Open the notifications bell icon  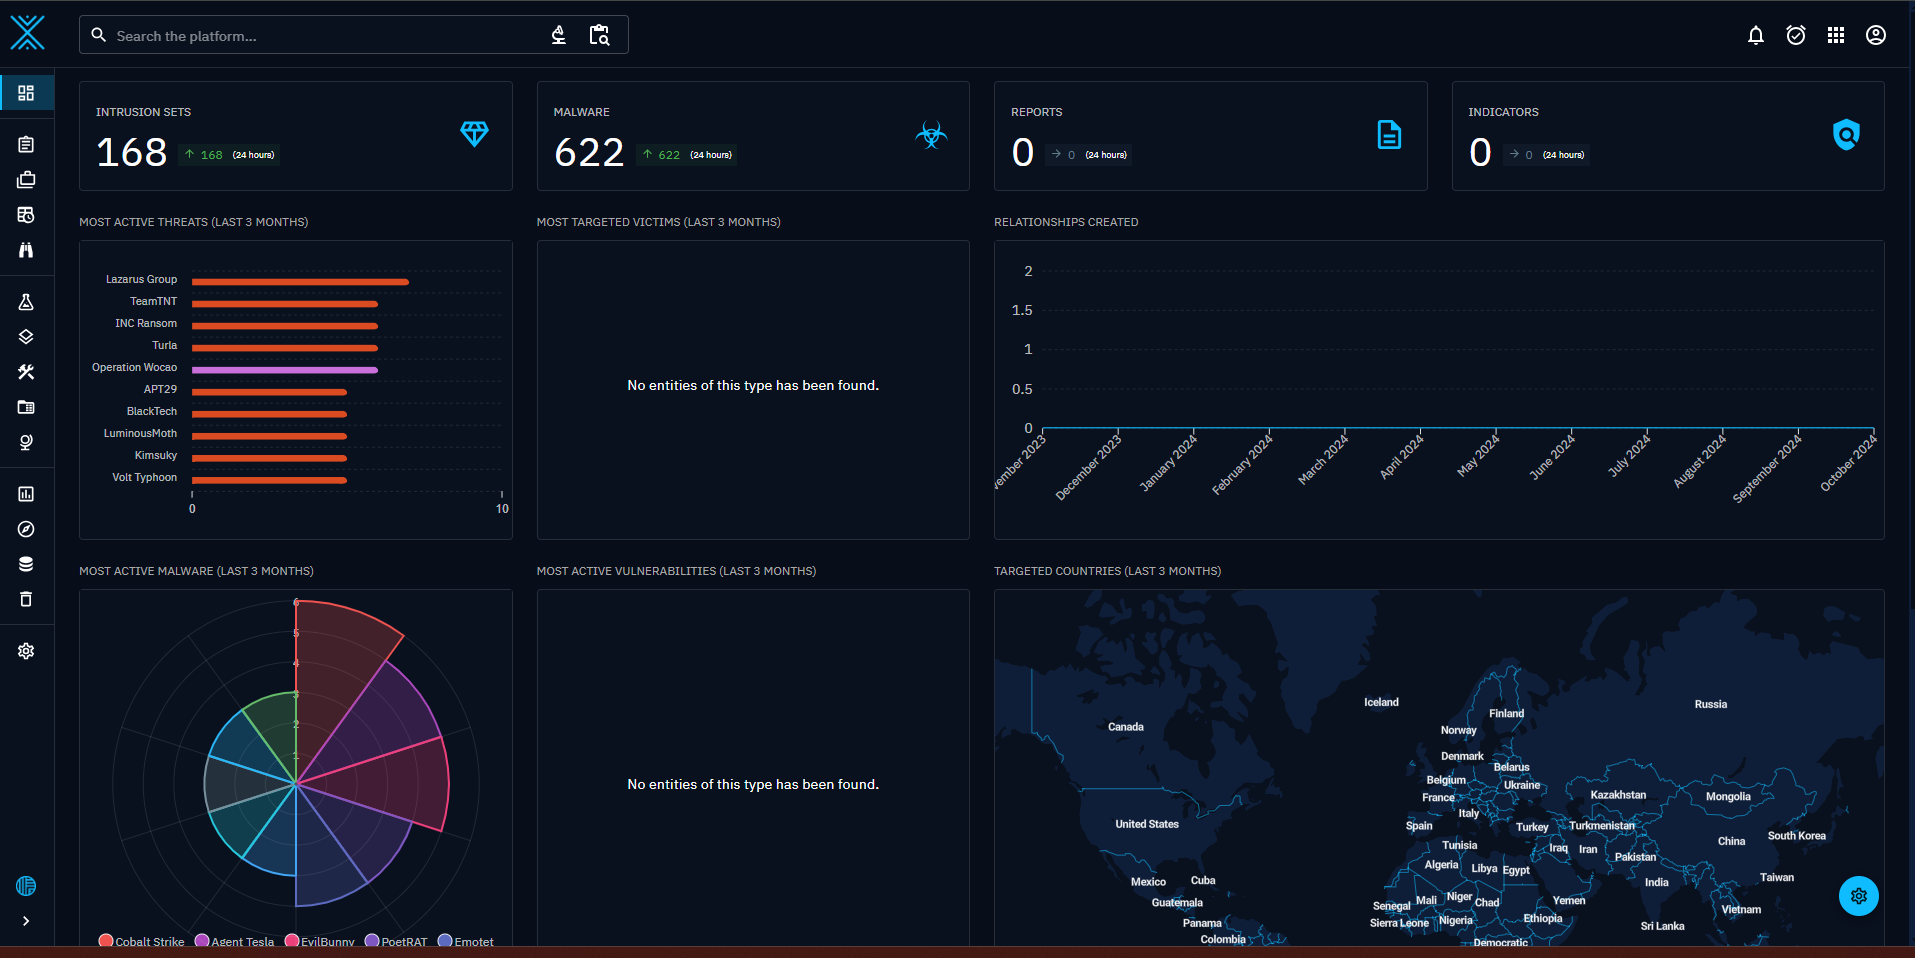[x=1756, y=35]
